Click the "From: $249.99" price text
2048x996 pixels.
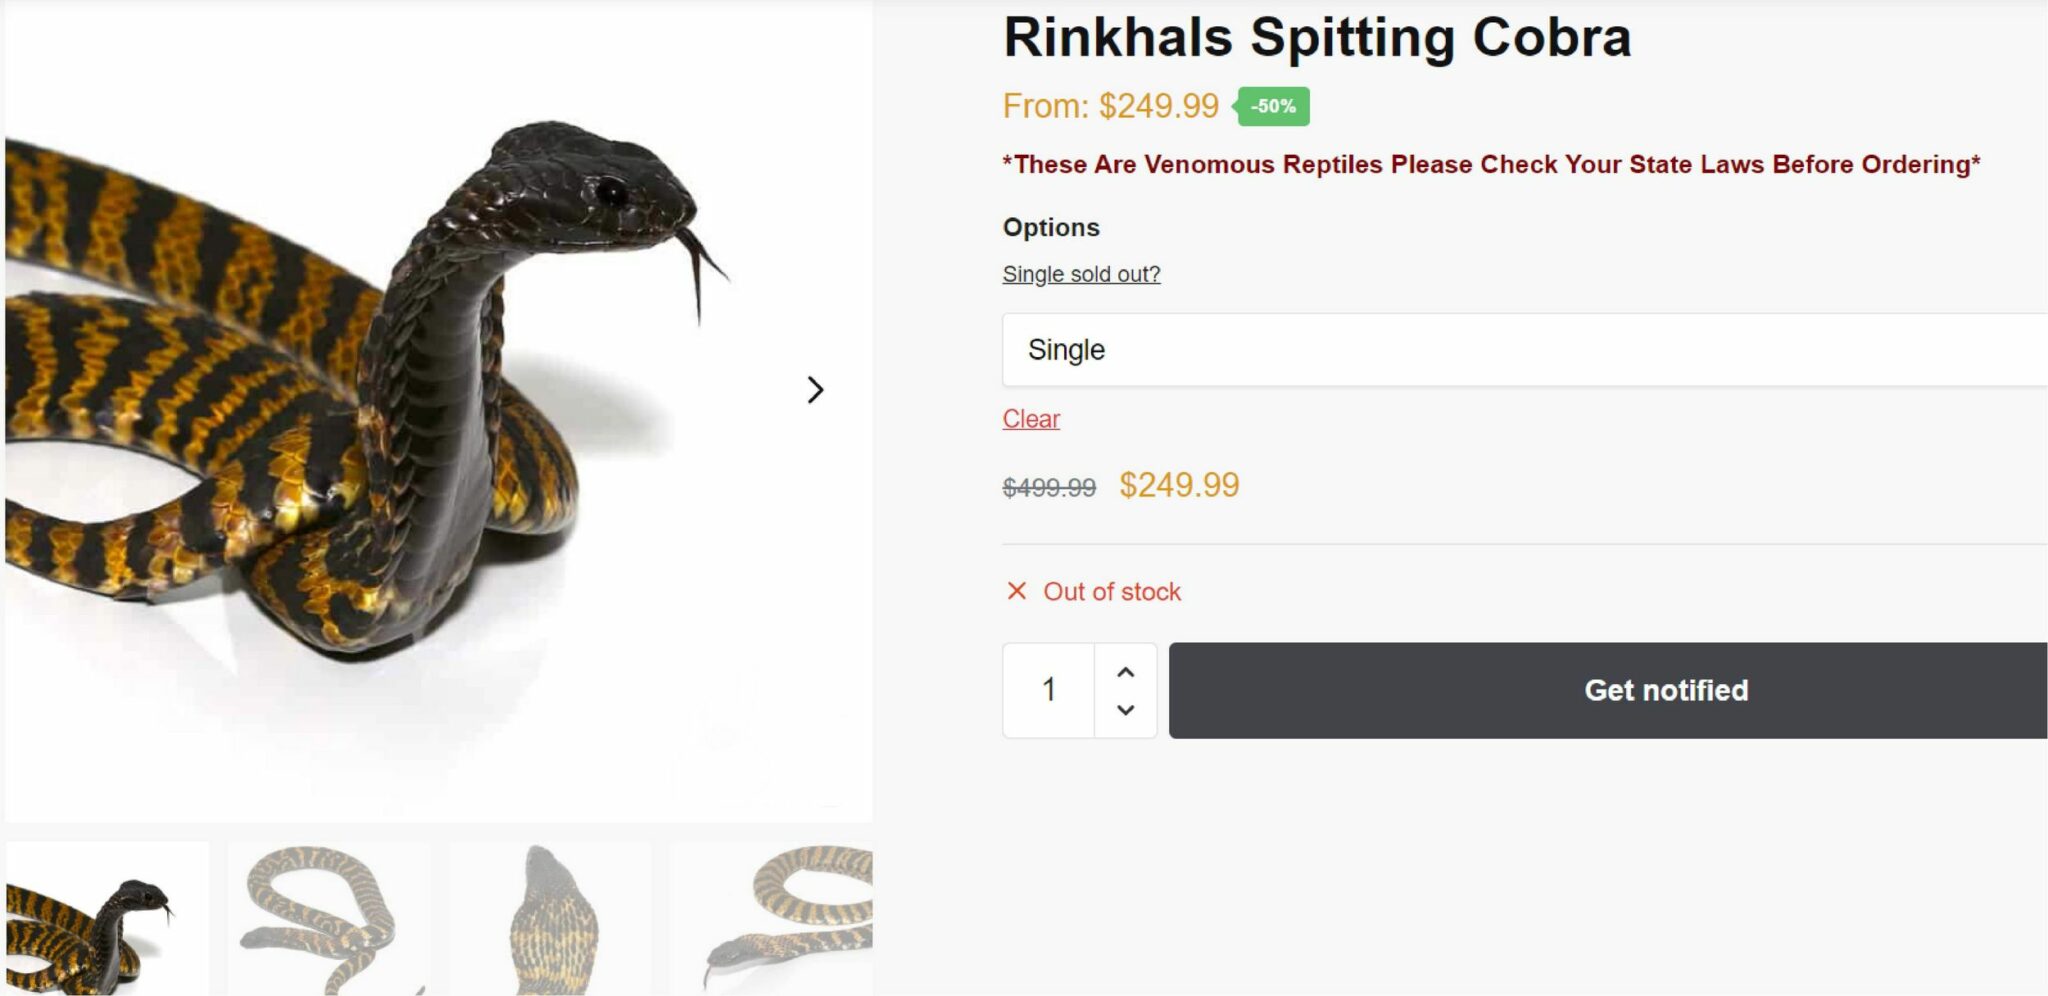point(1110,106)
